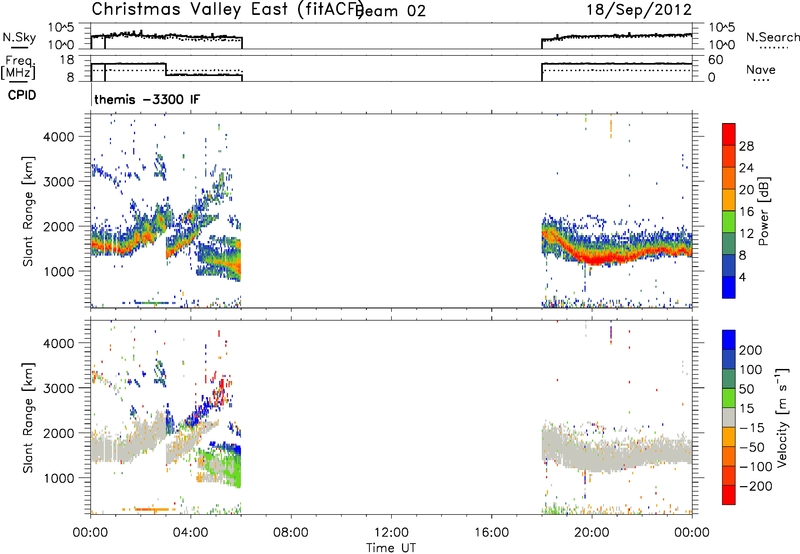Click the 'Power [dB]' colorbar title

point(763,211)
